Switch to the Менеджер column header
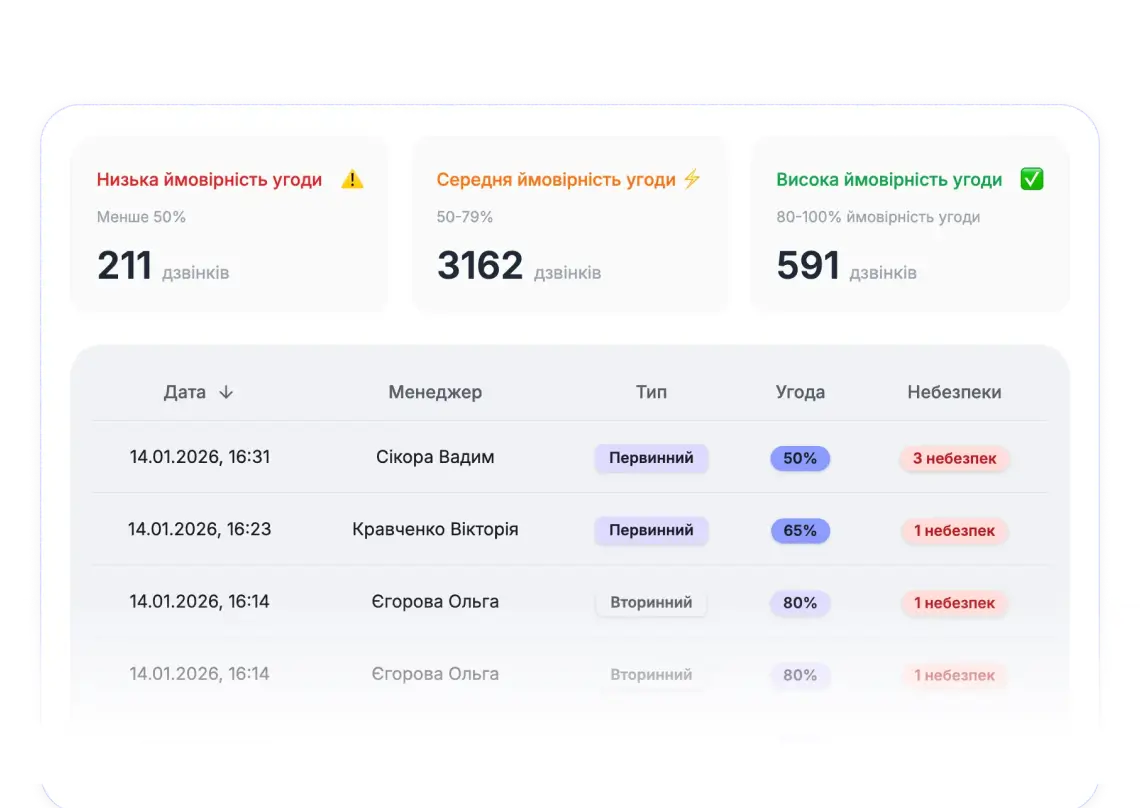This screenshot has width=1140, height=808. pos(435,392)
